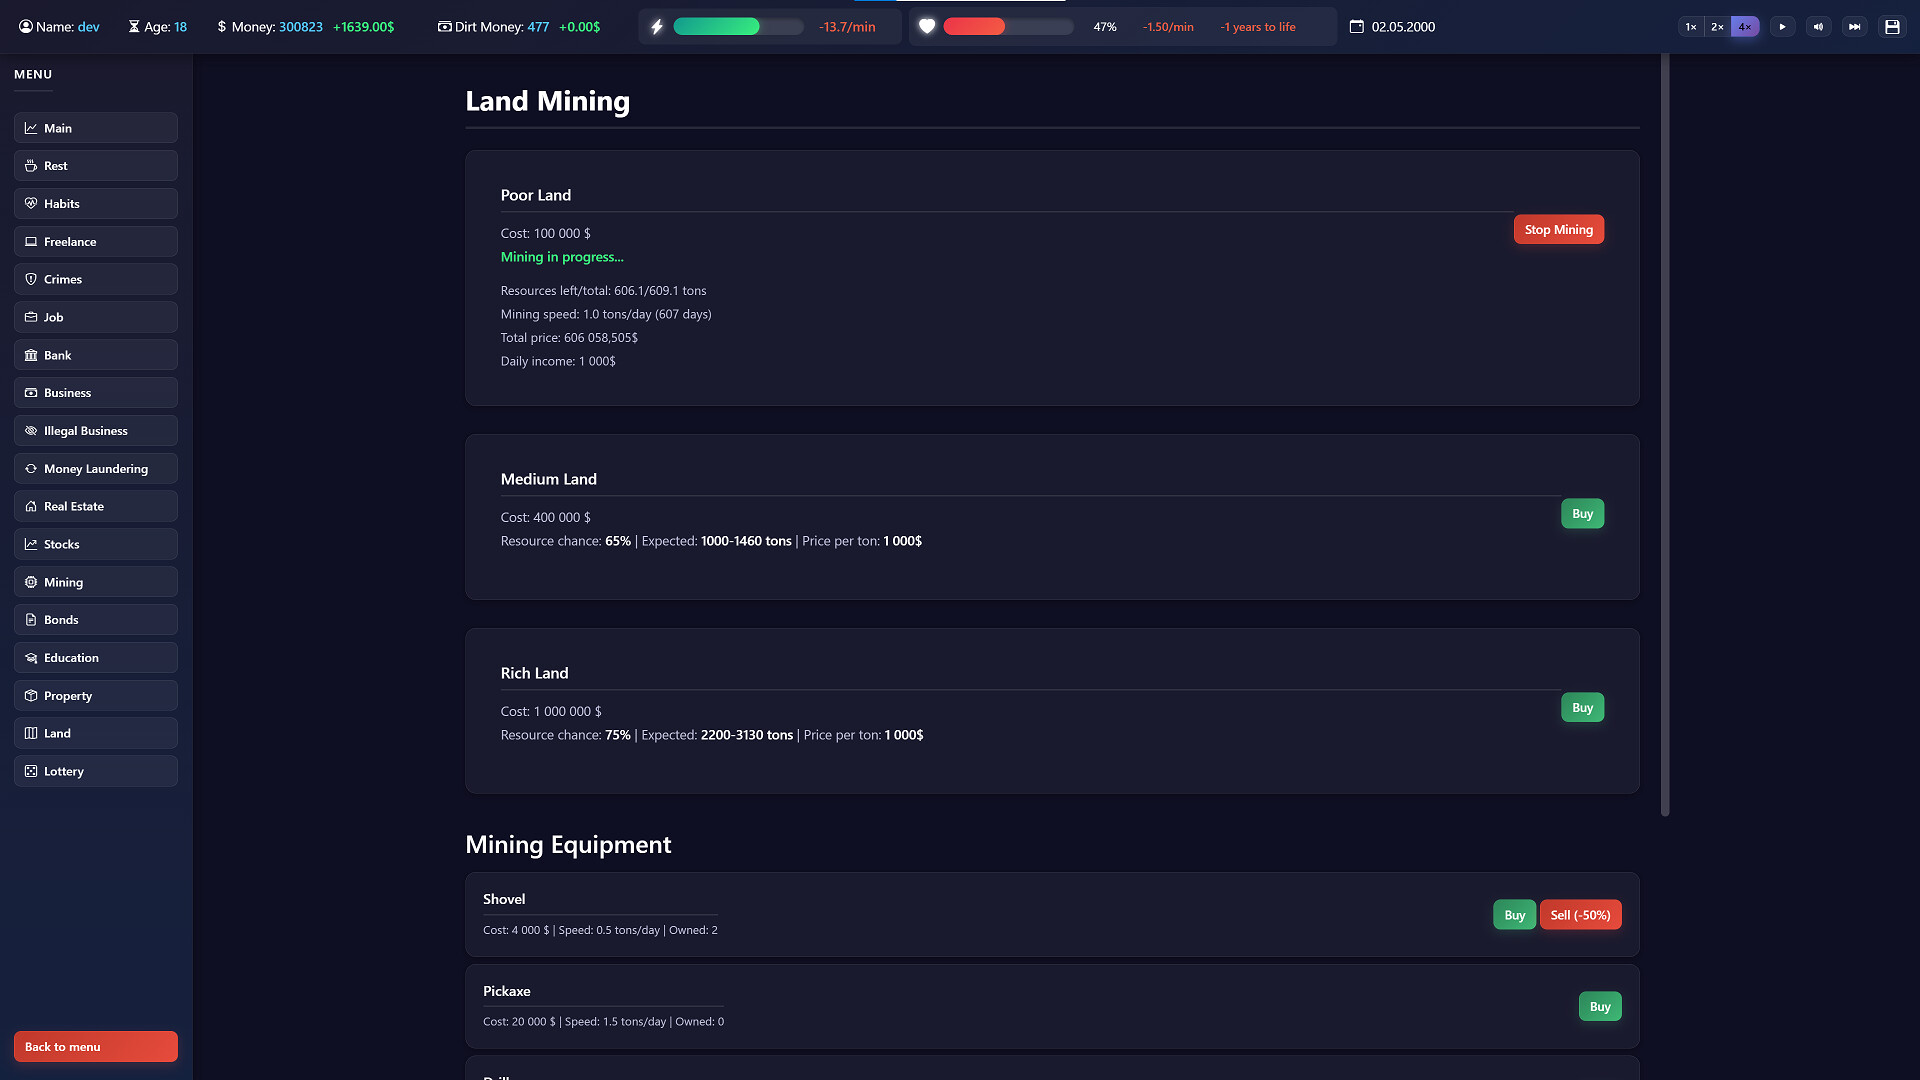Open the Mining section from the sidebar
This screenshot has height=1080, width=1920.
pos(95,581)
